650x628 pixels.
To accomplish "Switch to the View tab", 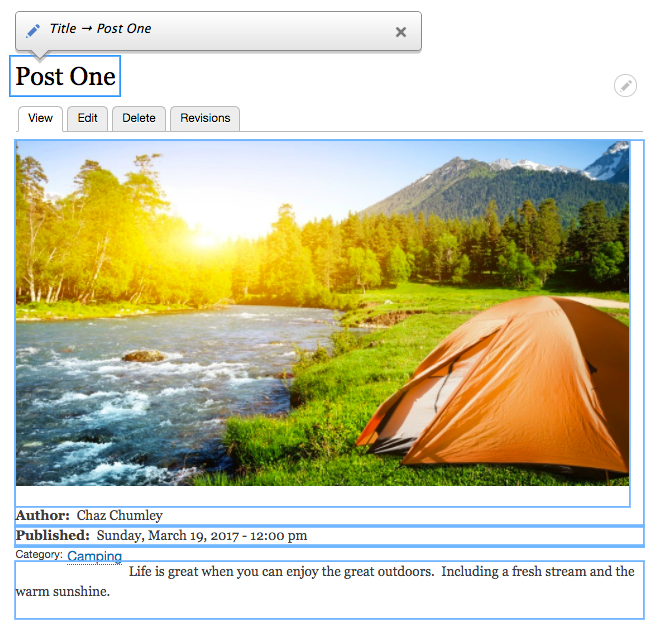I will (x=40, y=119).
